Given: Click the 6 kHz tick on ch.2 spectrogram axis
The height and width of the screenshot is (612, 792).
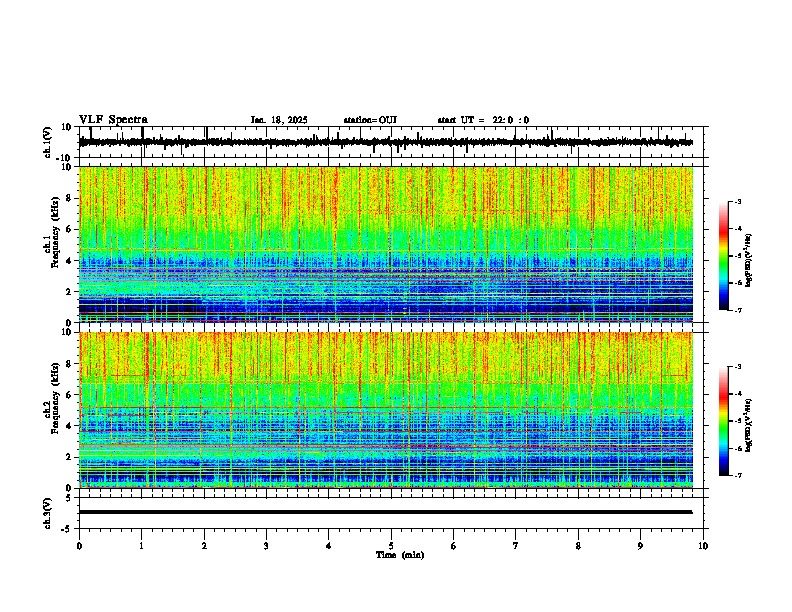Looking at the screenshot, I should pyautogui.click(x=69, y=395).
